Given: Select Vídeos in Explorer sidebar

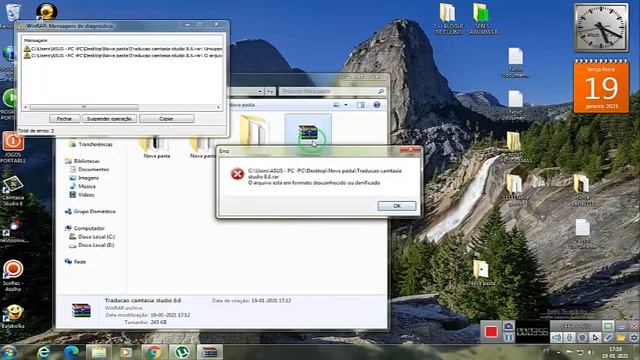Looking at the screenshot, I should [82, 195].
